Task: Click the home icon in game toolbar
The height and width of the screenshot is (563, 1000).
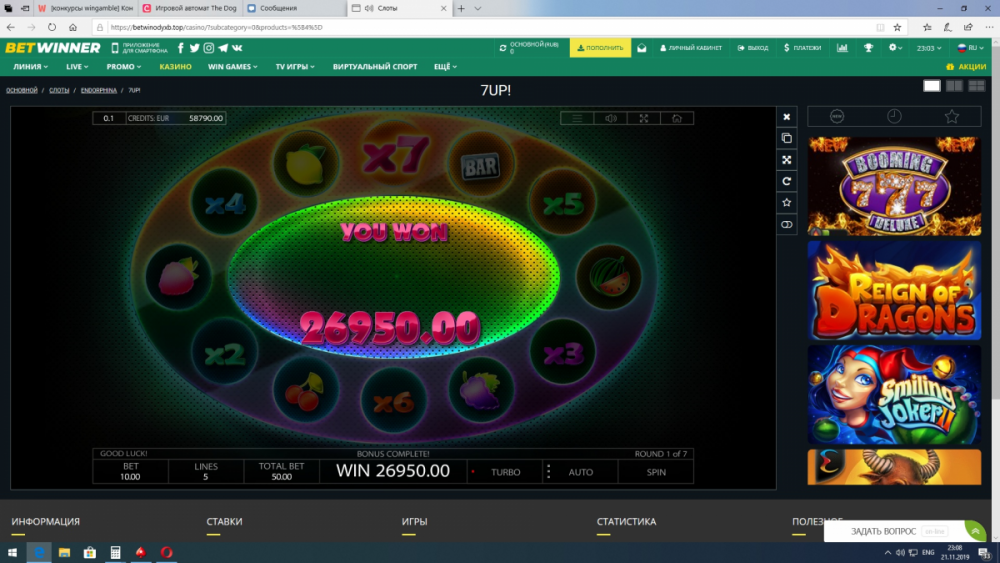Action: coord(677,118)
